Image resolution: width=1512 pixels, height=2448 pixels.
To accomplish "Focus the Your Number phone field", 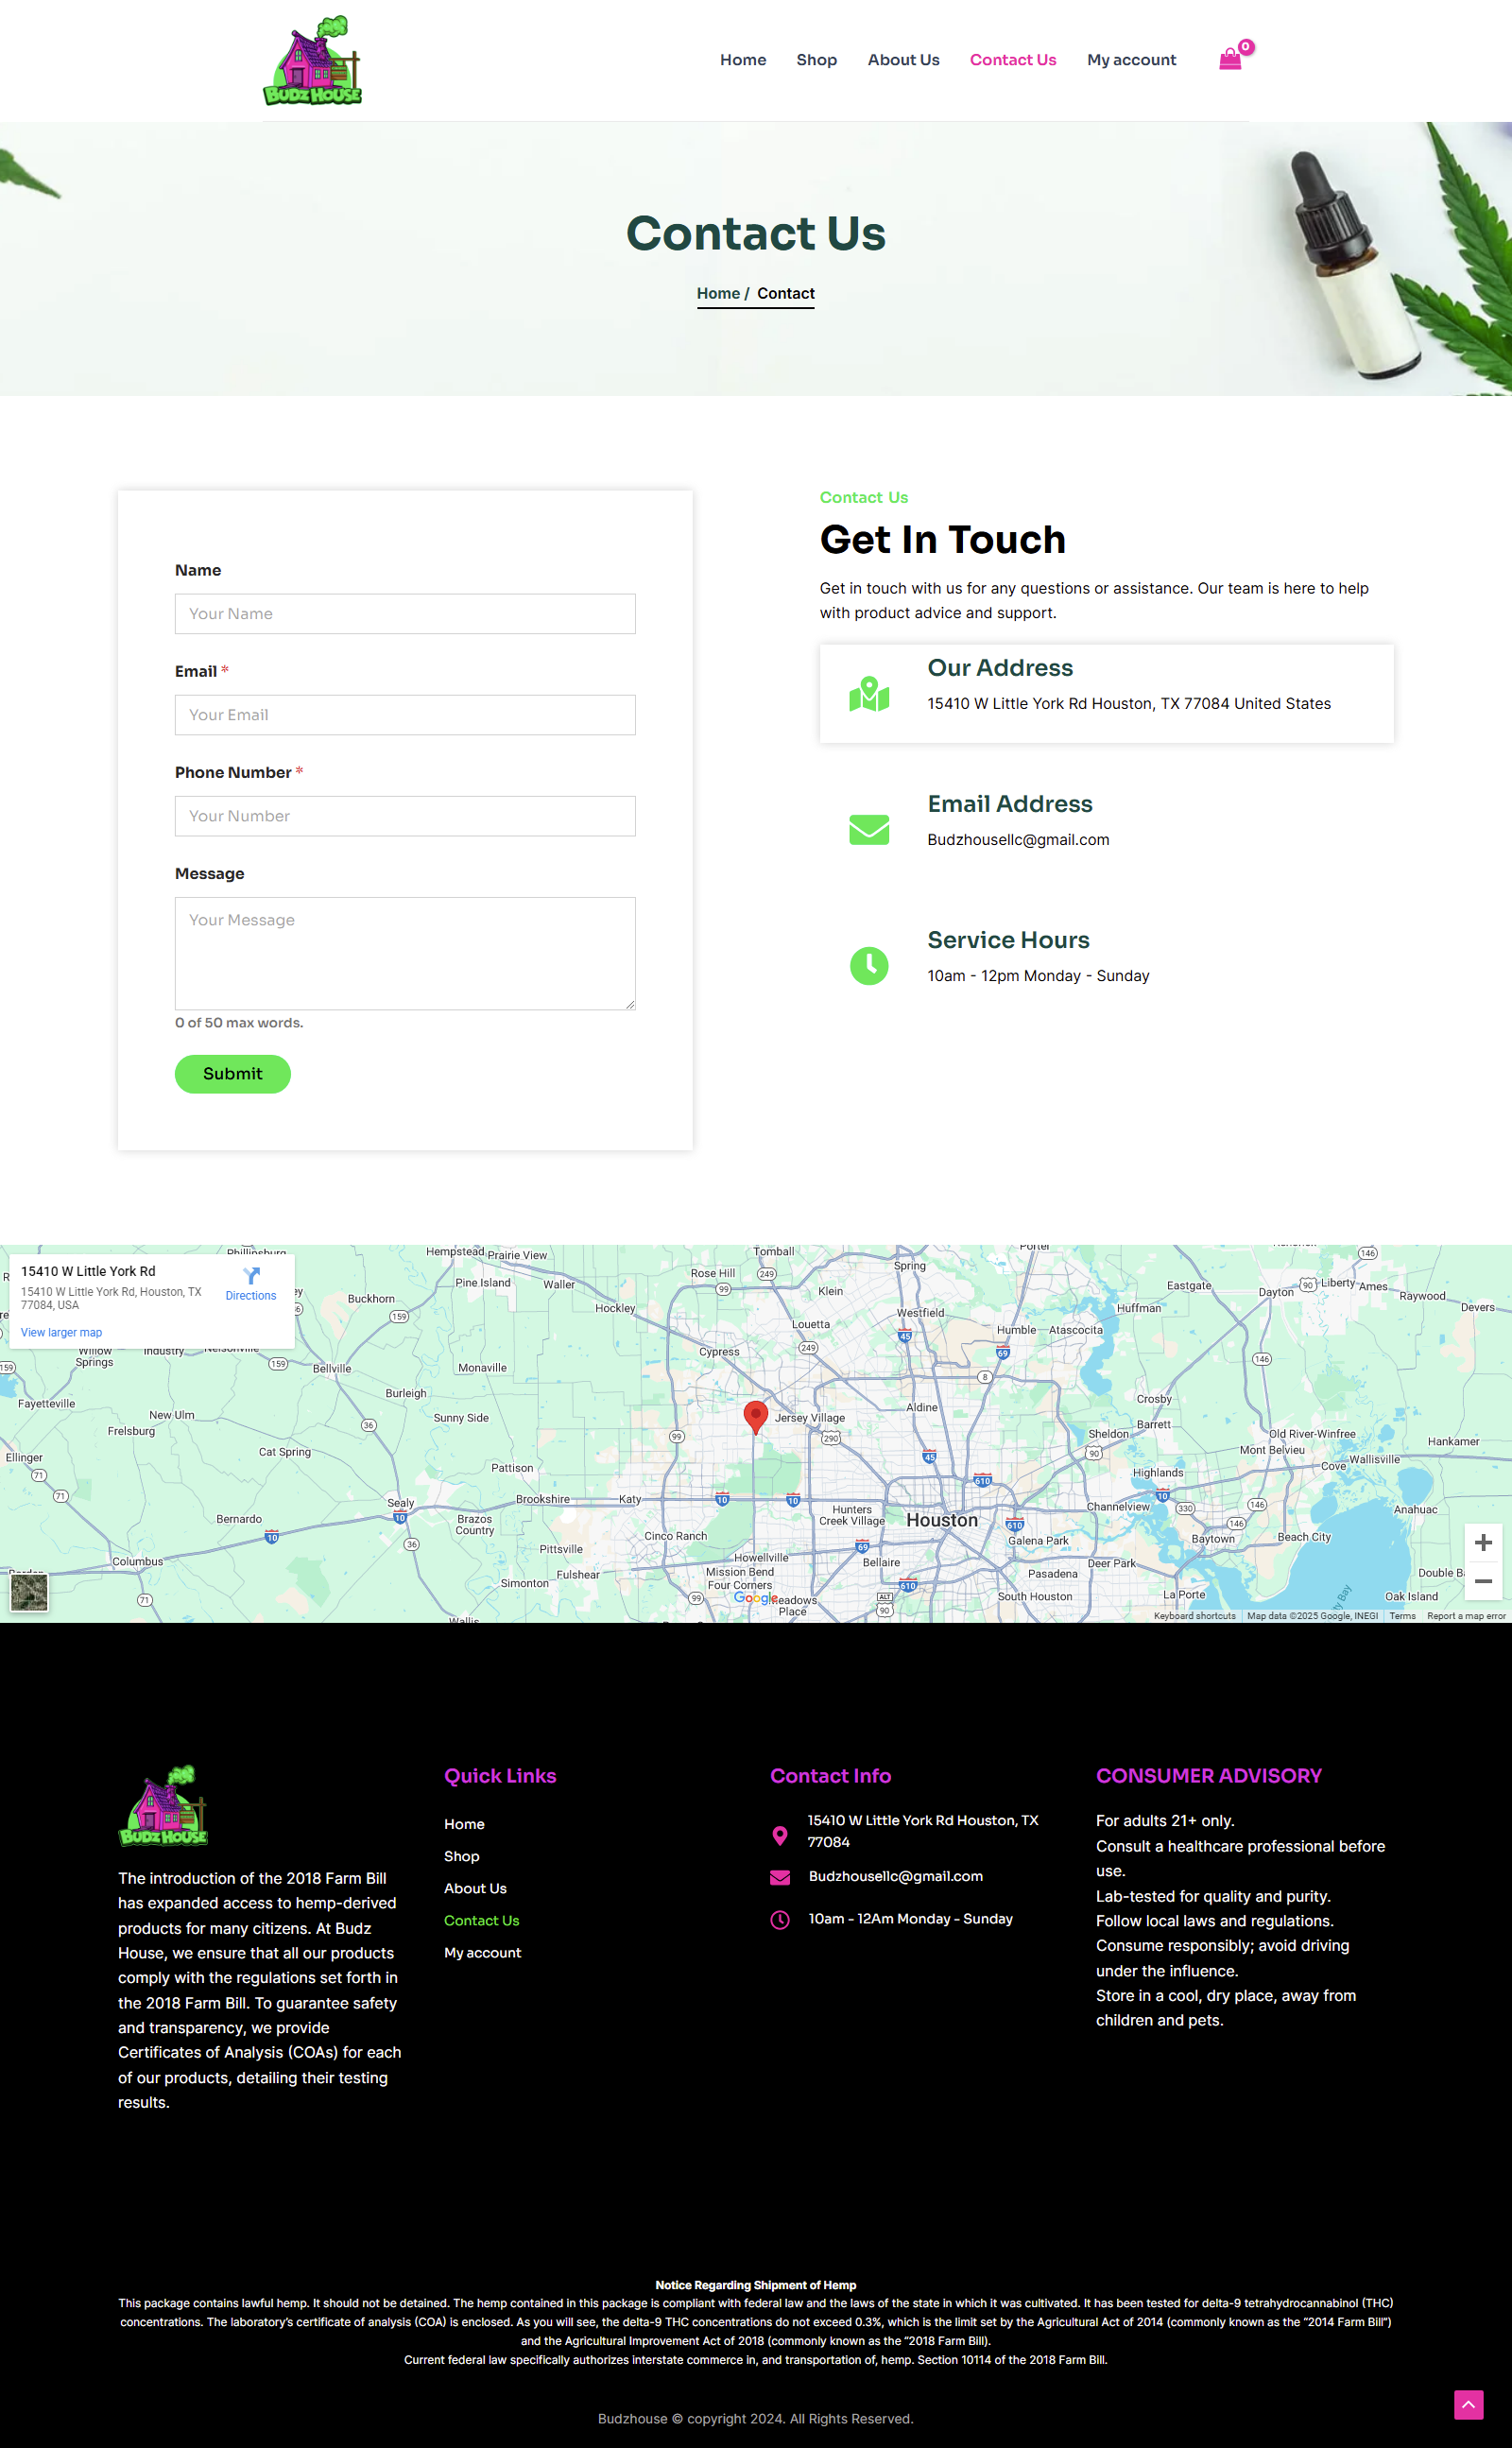I will [405, 816].
